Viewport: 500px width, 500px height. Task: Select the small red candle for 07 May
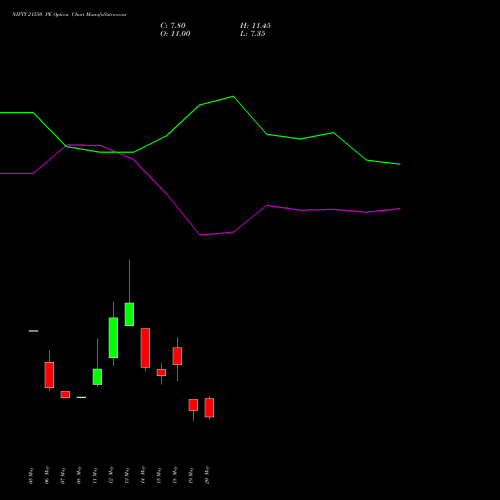pyautogui.click(x=65, y=394)
